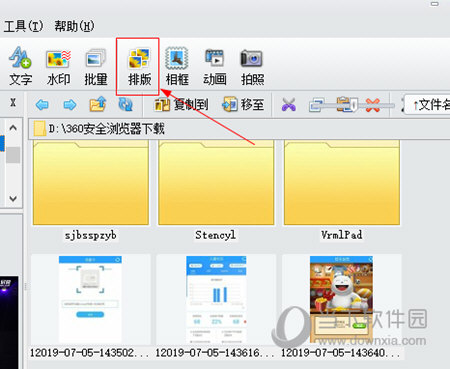
Task: Click the Stencyl folder name label
Action: click(x=216, y=235)
